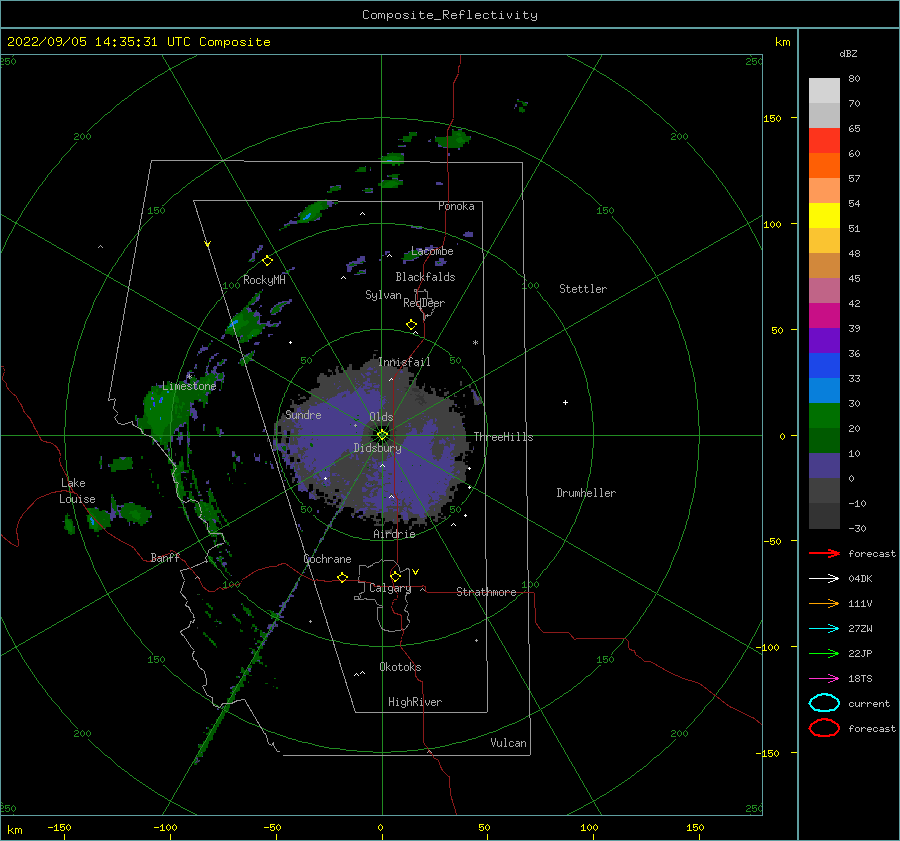The image size is (900, 841).
Task: Click the yellow diamond marker above Calgary
Action: tap(395, 576)
